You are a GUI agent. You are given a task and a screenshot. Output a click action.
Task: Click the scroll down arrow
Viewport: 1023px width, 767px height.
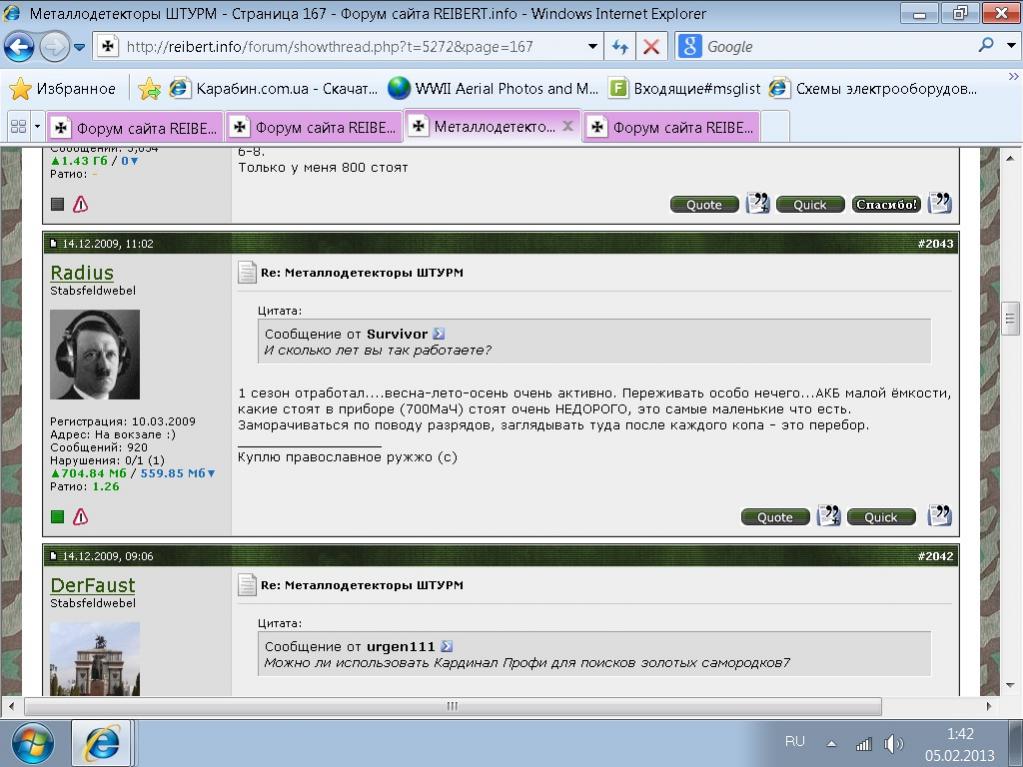tap(1010, 685)
